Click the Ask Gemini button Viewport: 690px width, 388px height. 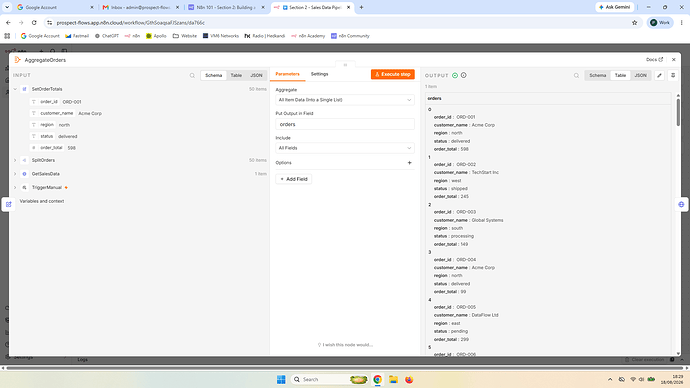[x=615, y=7]
